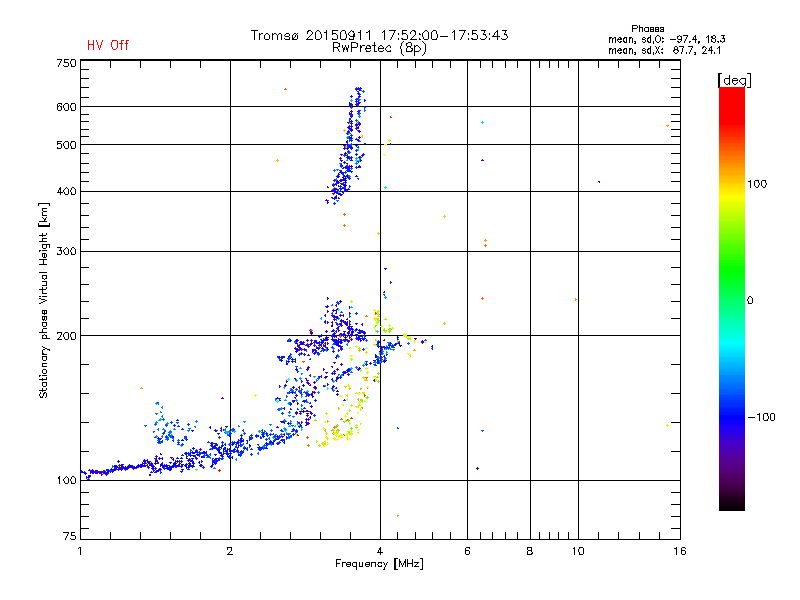Click the '6' frequency axis label
800x600 pixels.
click(x=467, y=551)
